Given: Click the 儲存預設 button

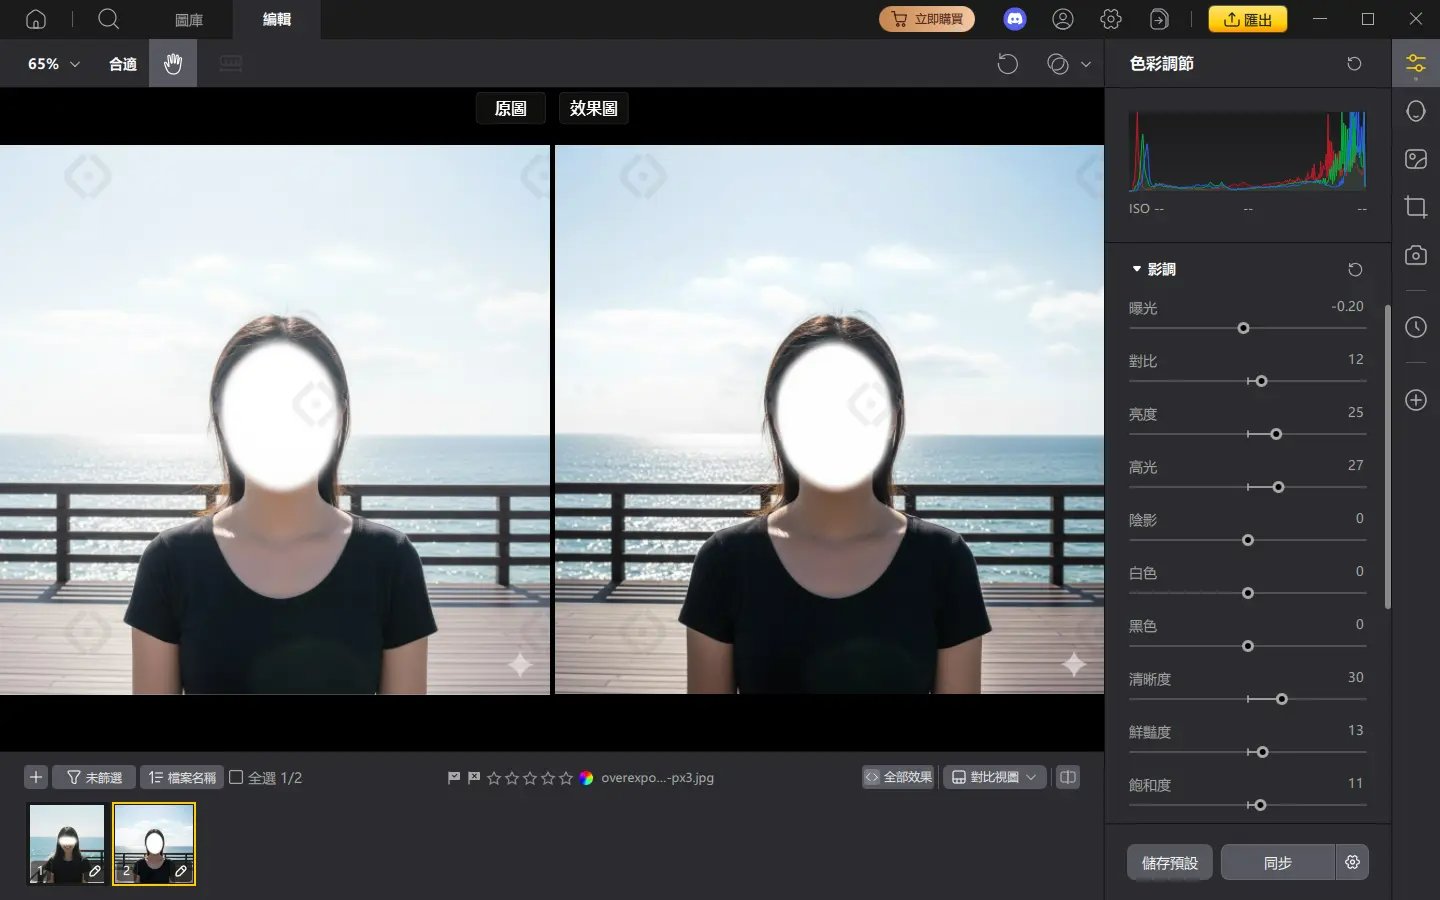Looking at the screenshot, I should coord(1169,862).
